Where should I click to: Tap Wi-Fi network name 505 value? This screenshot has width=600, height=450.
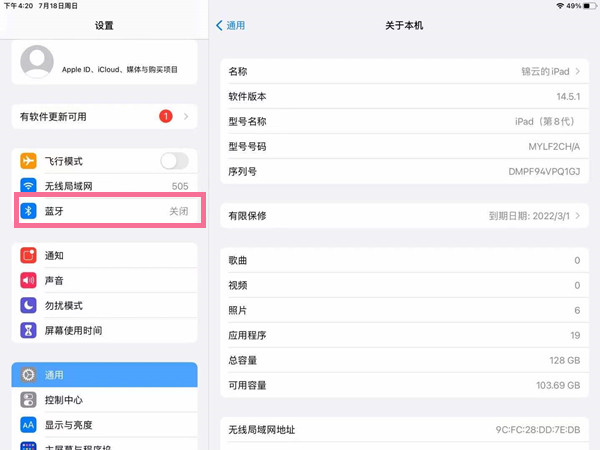pyautogui.click(x=180, y=186)
